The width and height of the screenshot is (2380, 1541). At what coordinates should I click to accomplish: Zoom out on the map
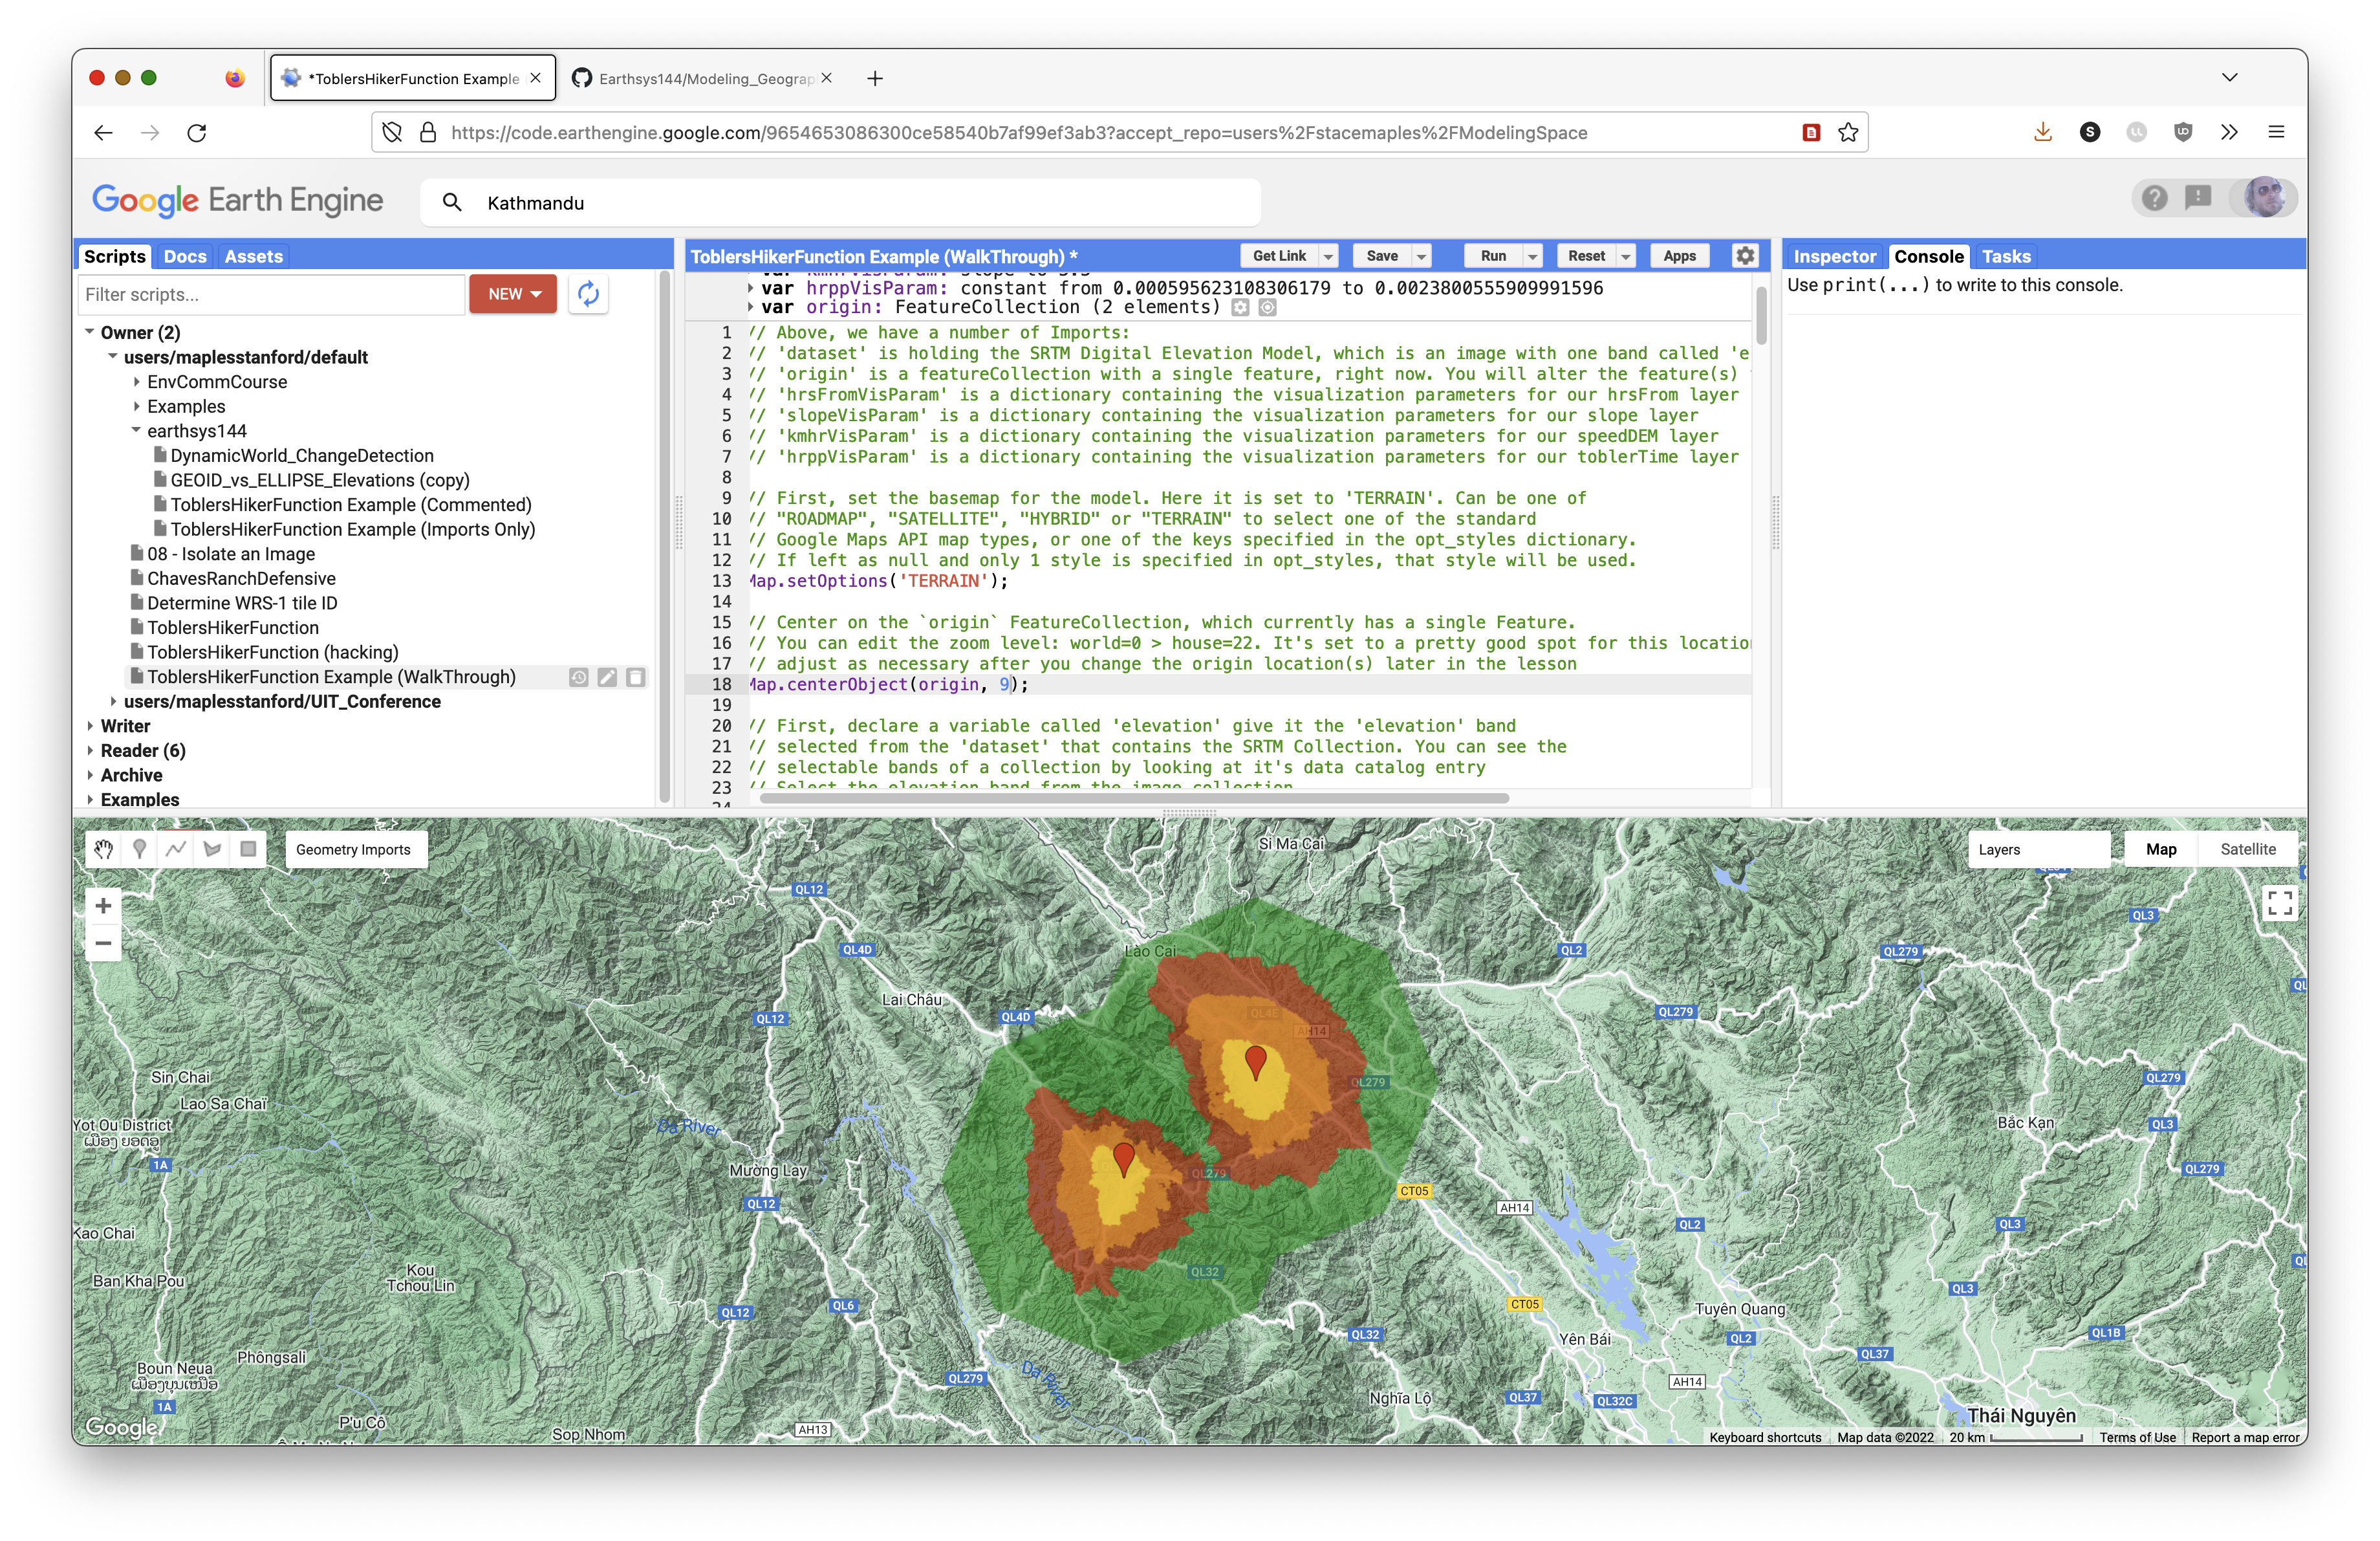pyautogui.click(x=103, y=943)
